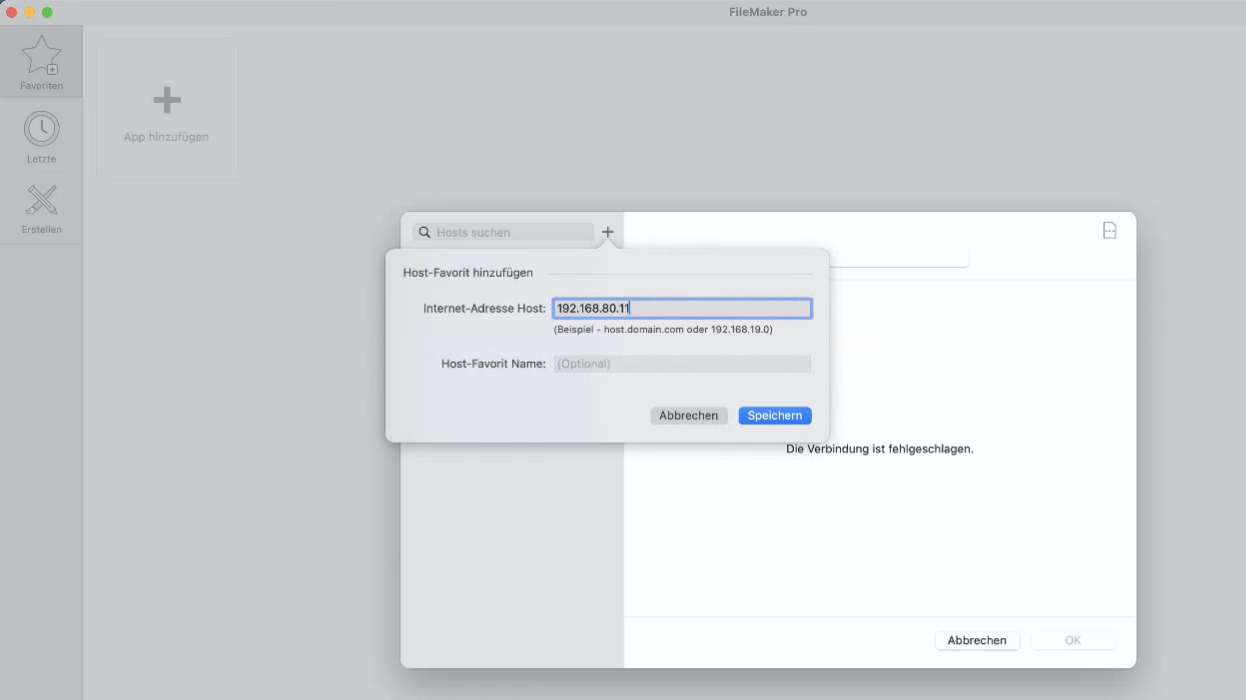Click the field partially hidden behind popover
1246x700 pixels.
(900, 259)
